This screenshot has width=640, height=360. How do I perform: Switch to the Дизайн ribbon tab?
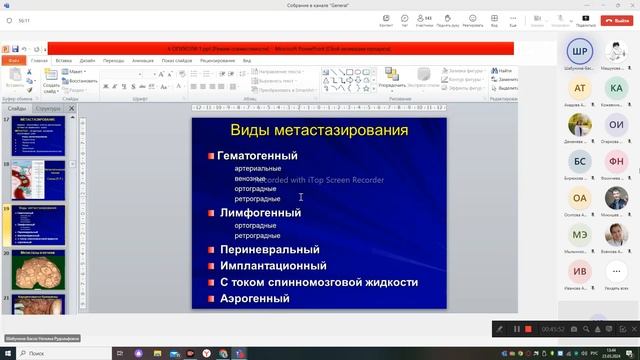click(87, 60)
